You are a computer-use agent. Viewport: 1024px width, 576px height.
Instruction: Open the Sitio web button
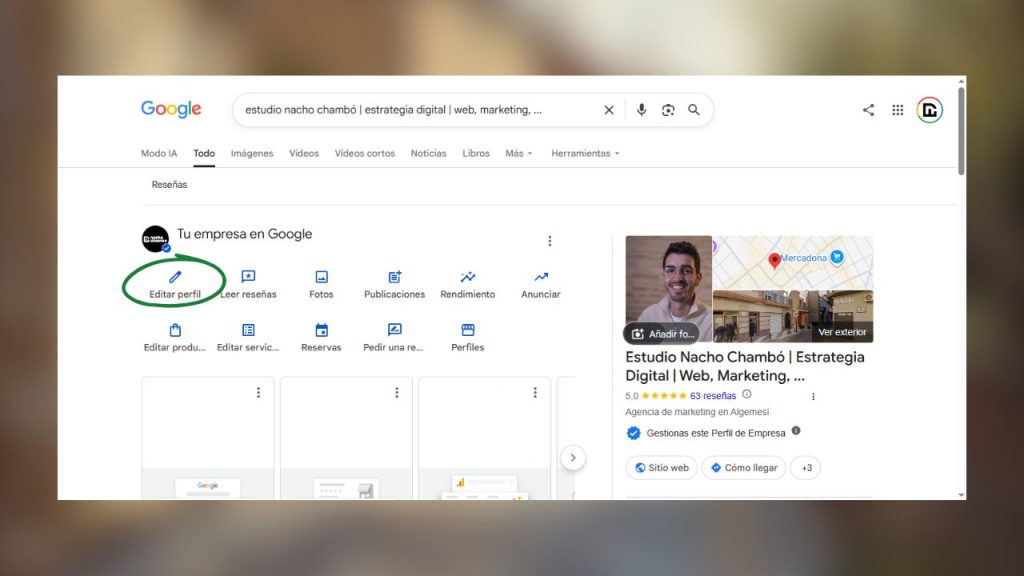(x=662, y=468)
